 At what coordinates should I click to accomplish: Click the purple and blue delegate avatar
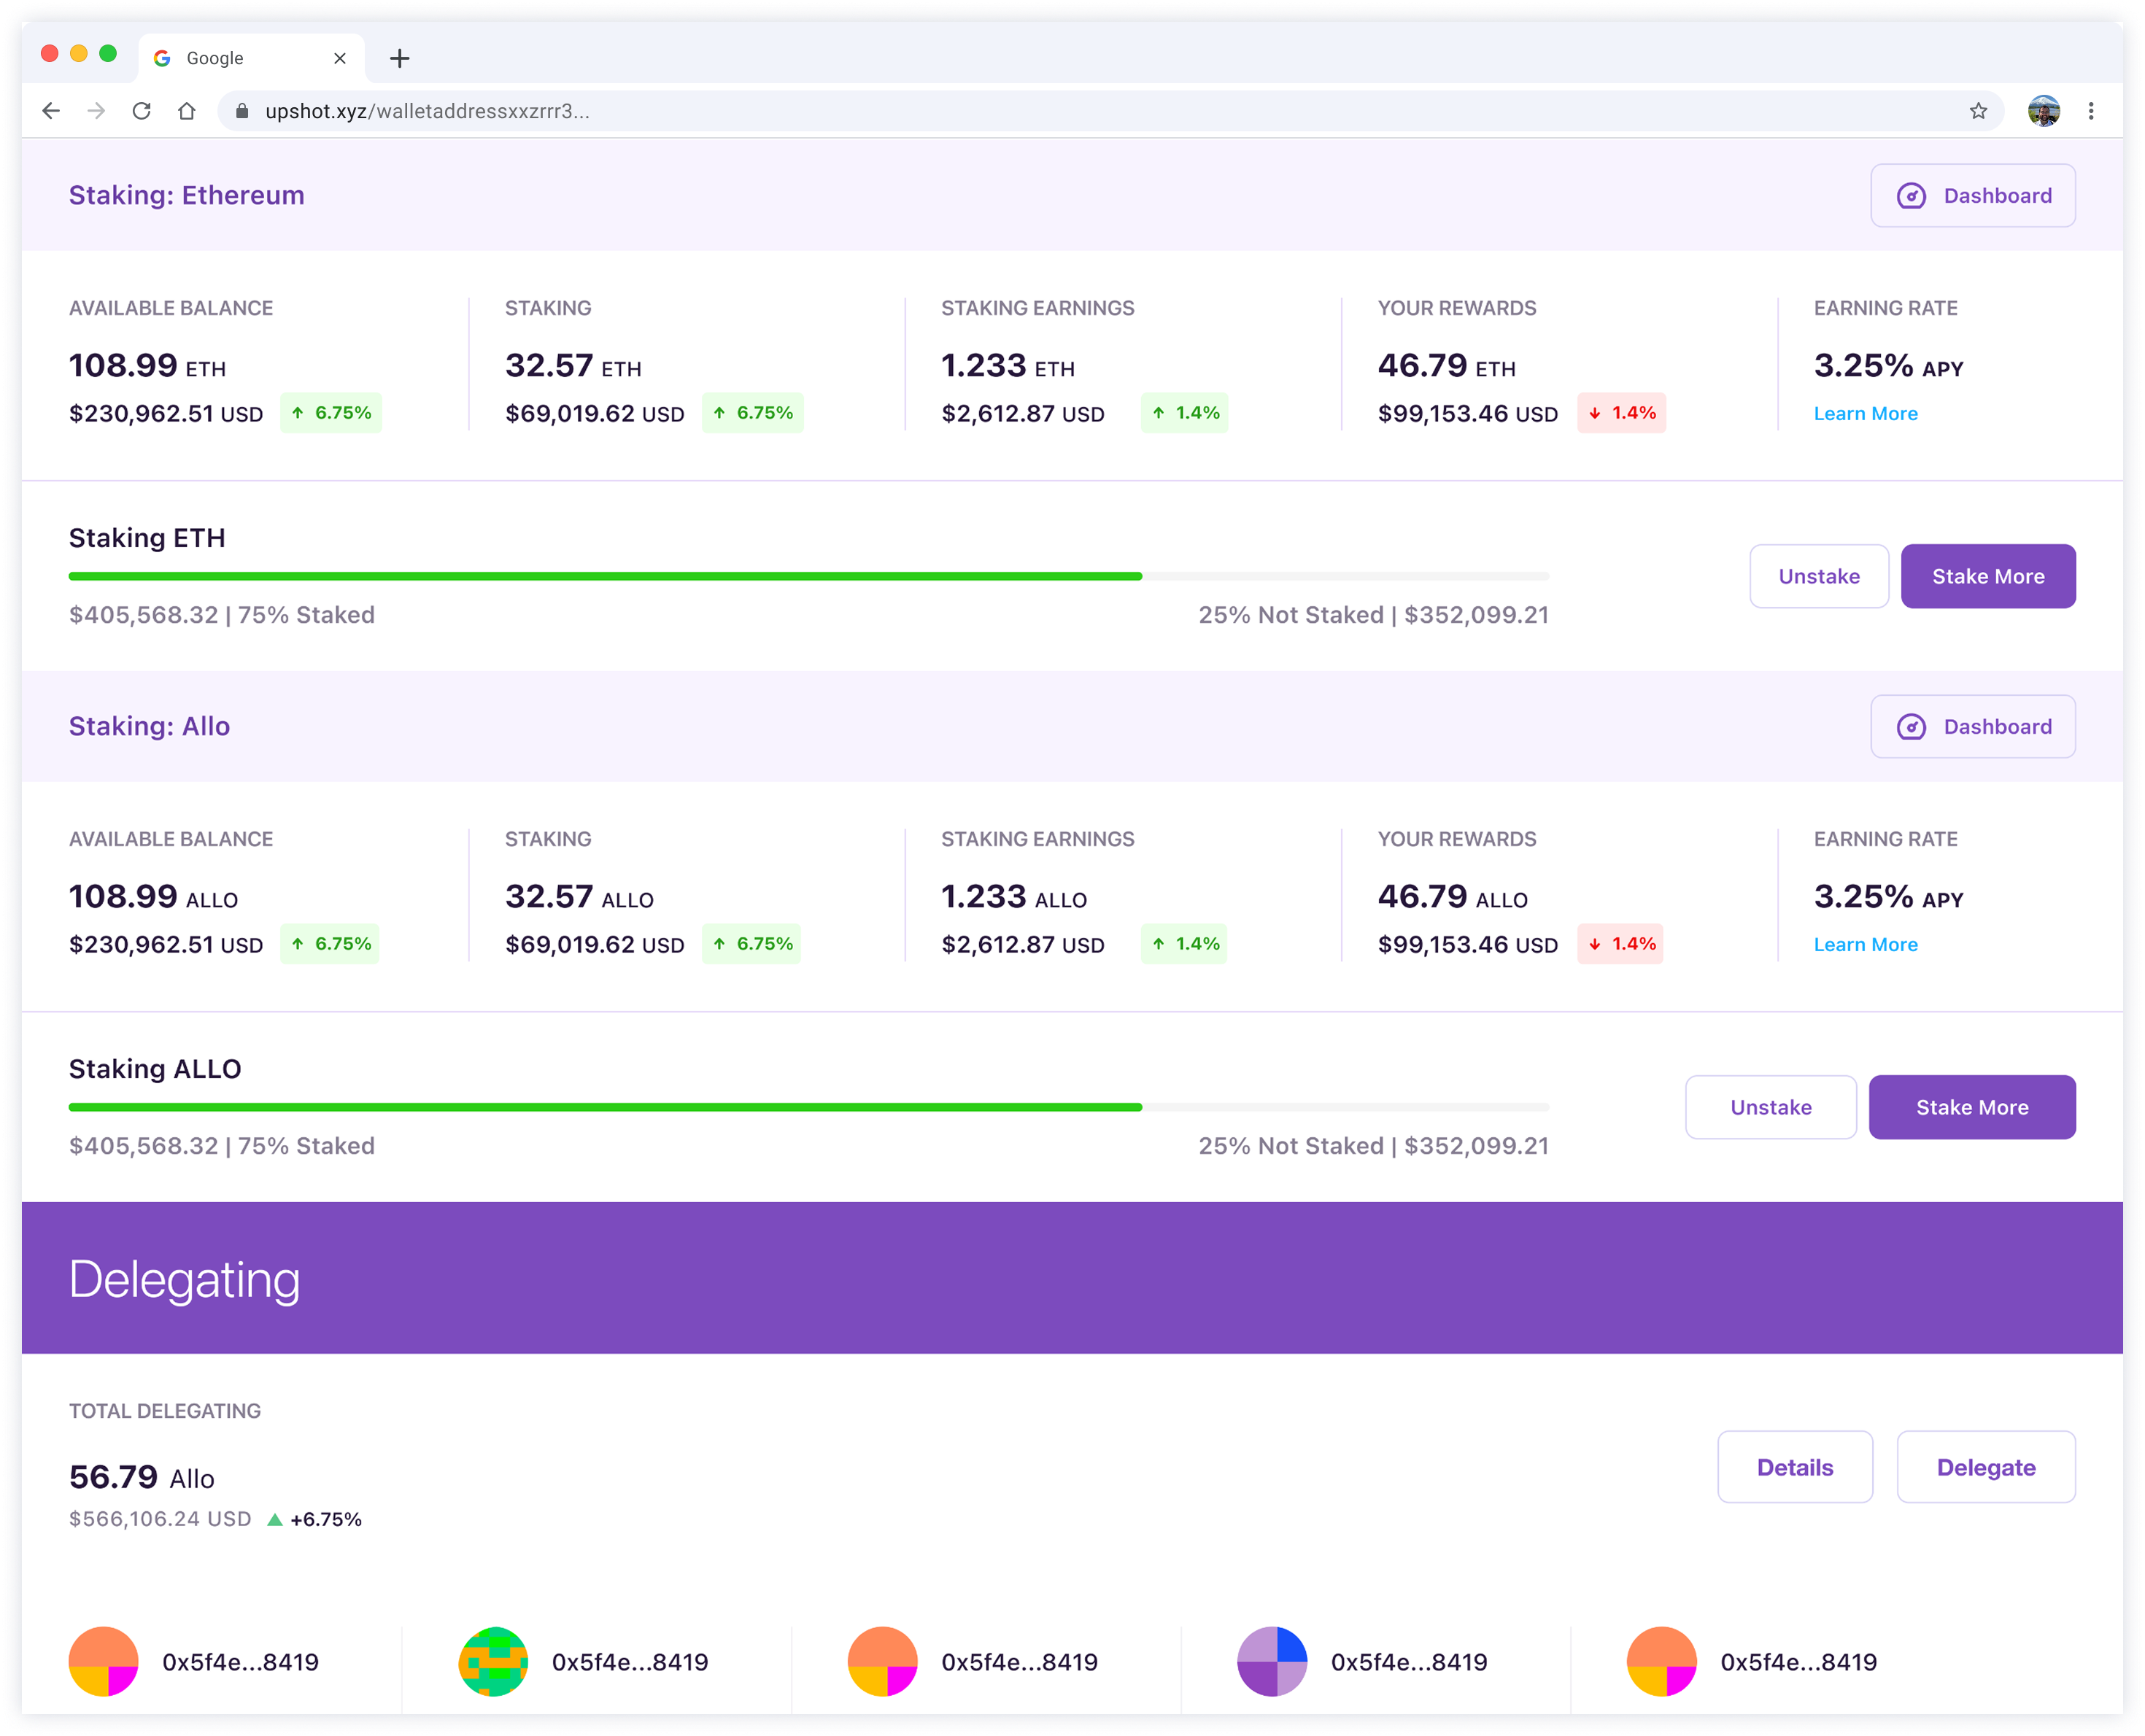[1272, 1662]
